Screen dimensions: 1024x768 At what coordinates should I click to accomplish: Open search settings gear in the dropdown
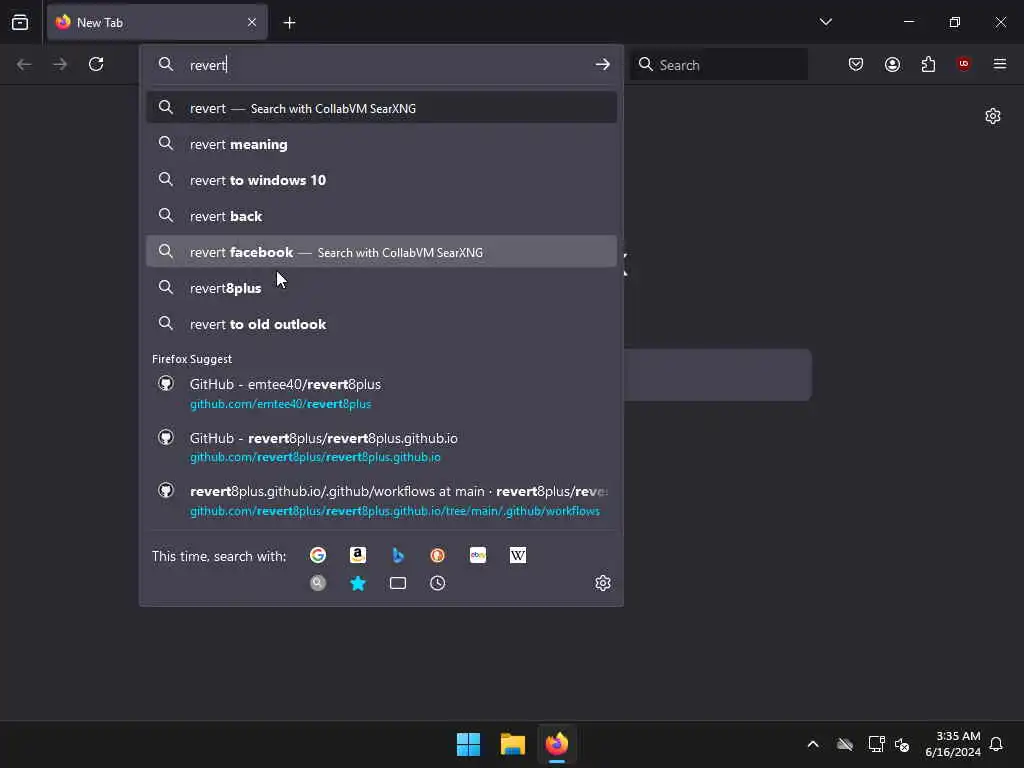[603, 583]
